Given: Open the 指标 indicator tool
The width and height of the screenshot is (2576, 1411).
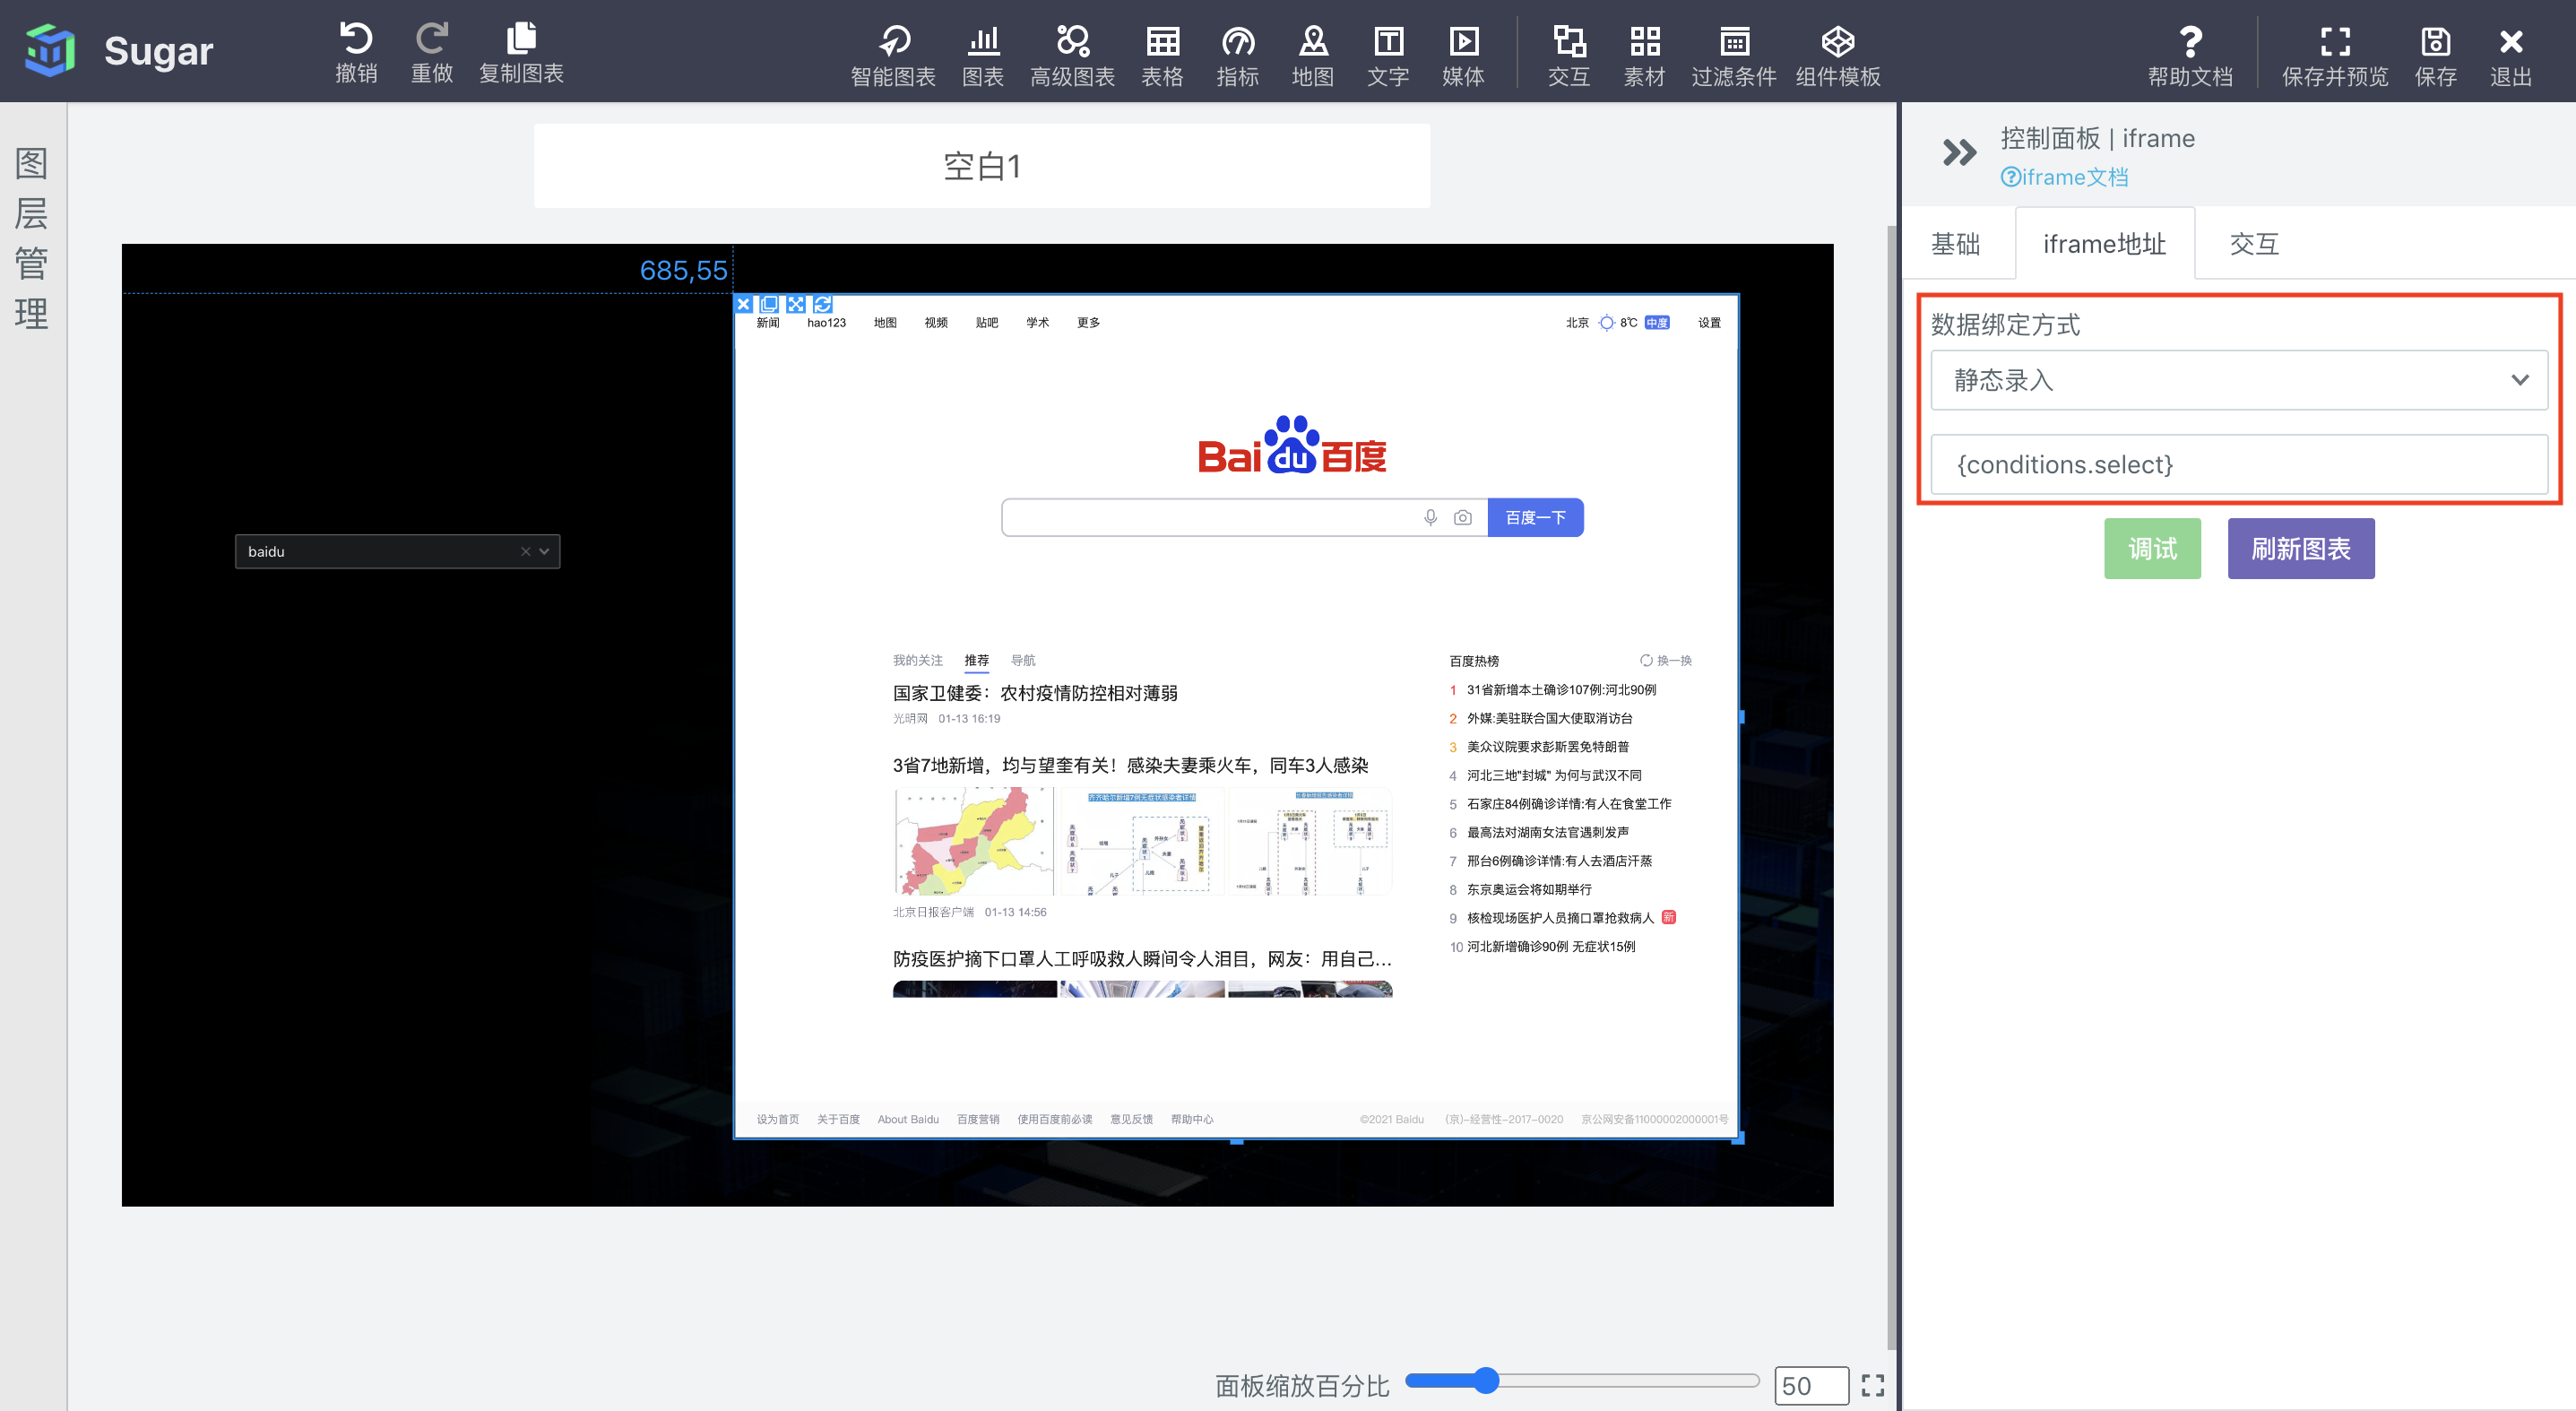Looking at the screenshot, I should [1237, 55].
